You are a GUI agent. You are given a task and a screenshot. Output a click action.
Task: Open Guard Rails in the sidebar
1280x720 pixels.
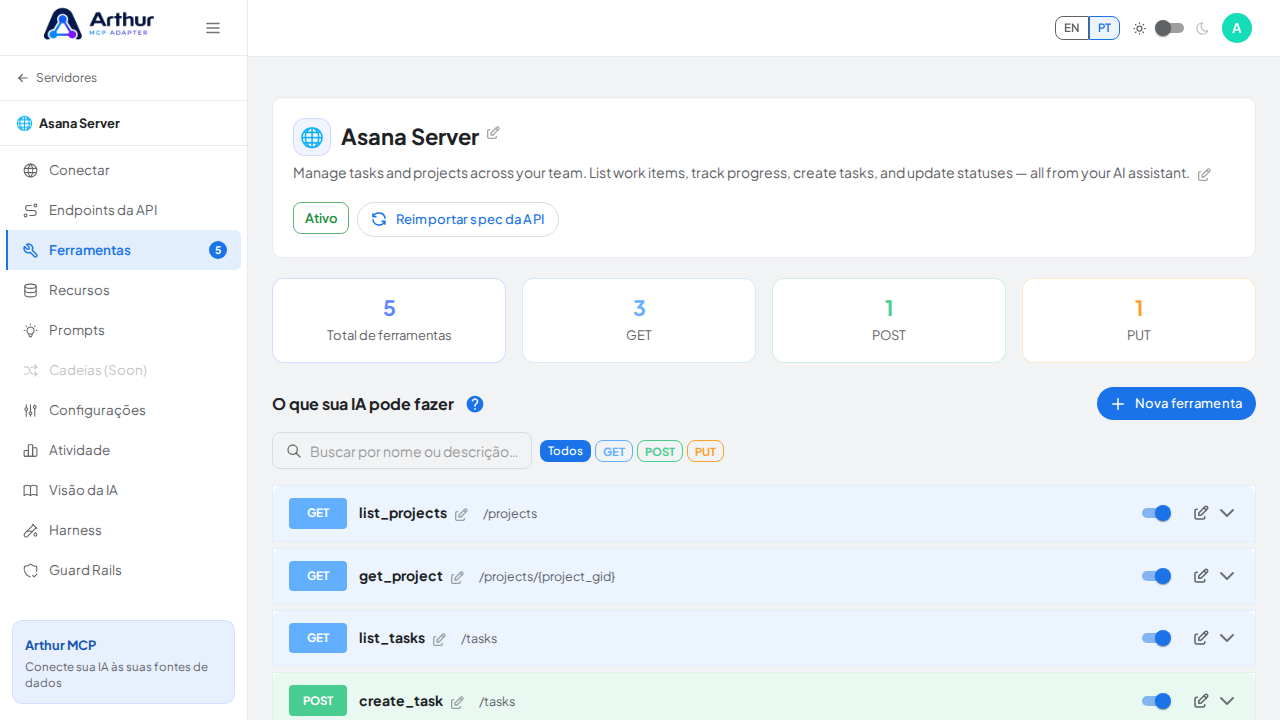pos(123,570)
